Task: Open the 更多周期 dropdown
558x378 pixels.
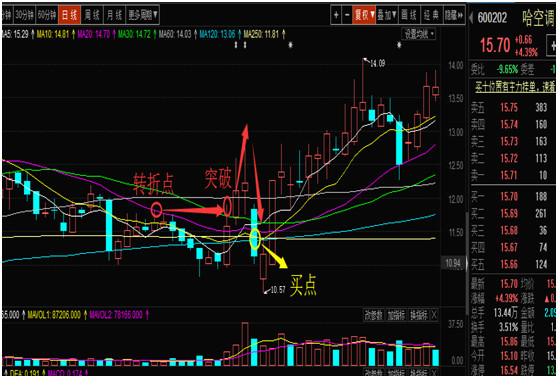Action: pyautogui.click(x=142, y=15)
